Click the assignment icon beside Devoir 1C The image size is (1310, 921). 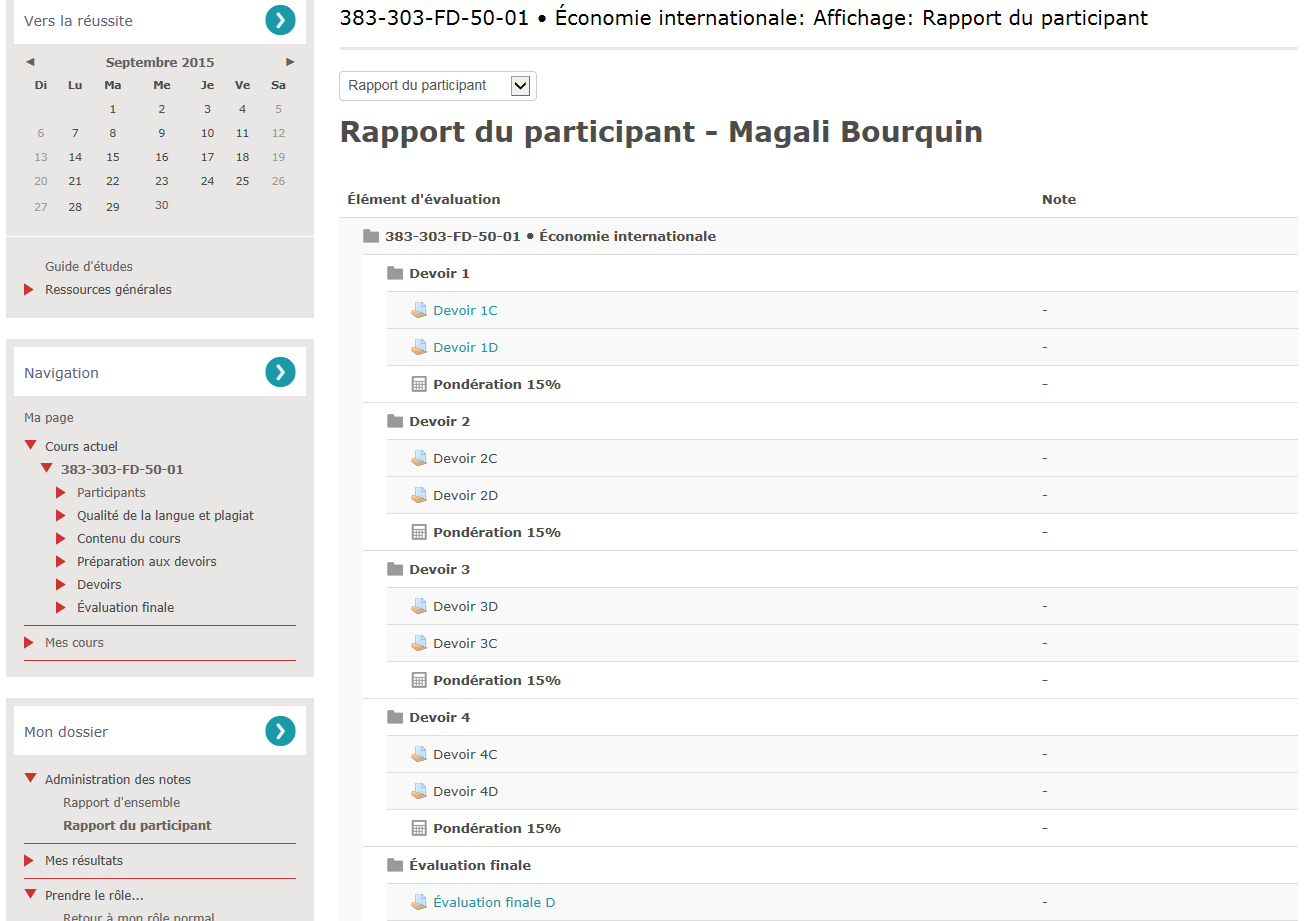[x=419, y=310]
